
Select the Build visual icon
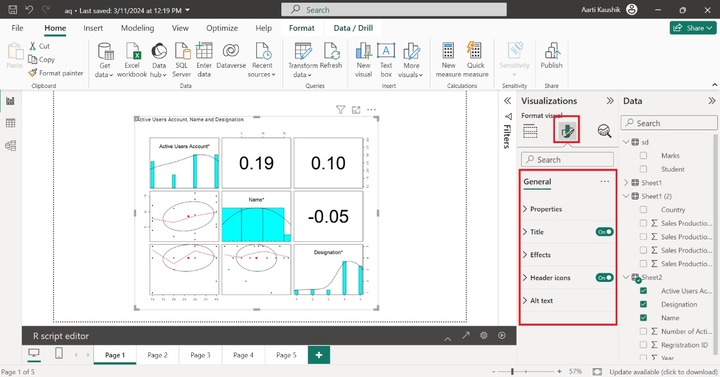click(x=530, y=131)
